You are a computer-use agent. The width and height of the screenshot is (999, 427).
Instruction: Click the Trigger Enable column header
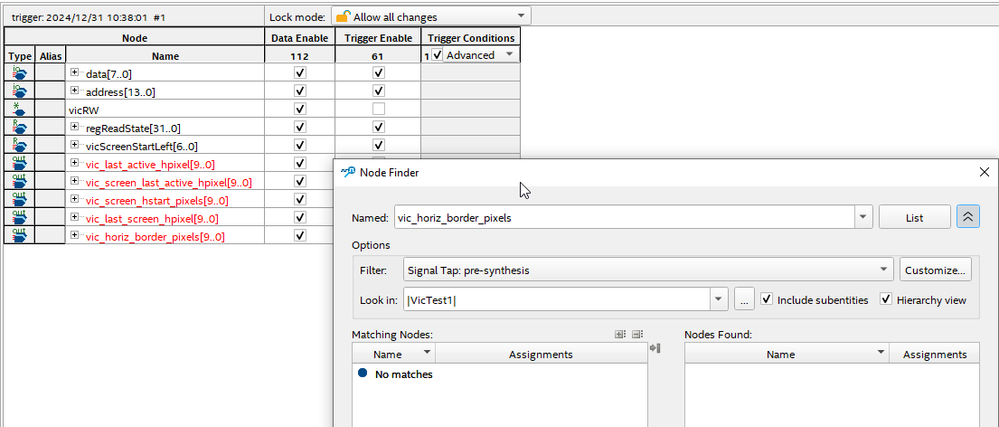(378, 38)
